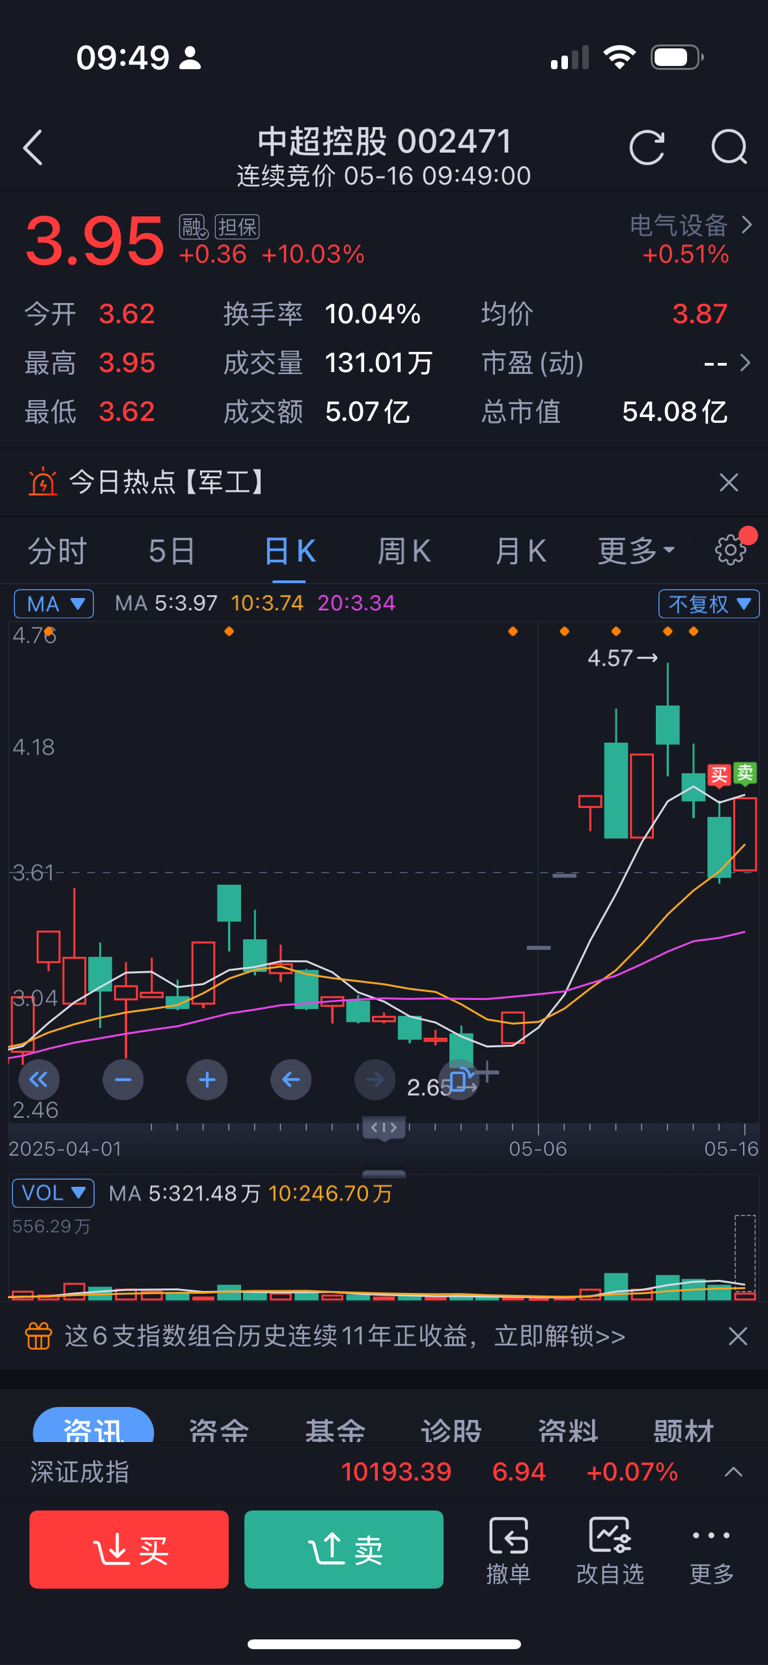The height and width of the screenshot is (1665, 769).
Task: Open the search icon
Action: (729, 148)
